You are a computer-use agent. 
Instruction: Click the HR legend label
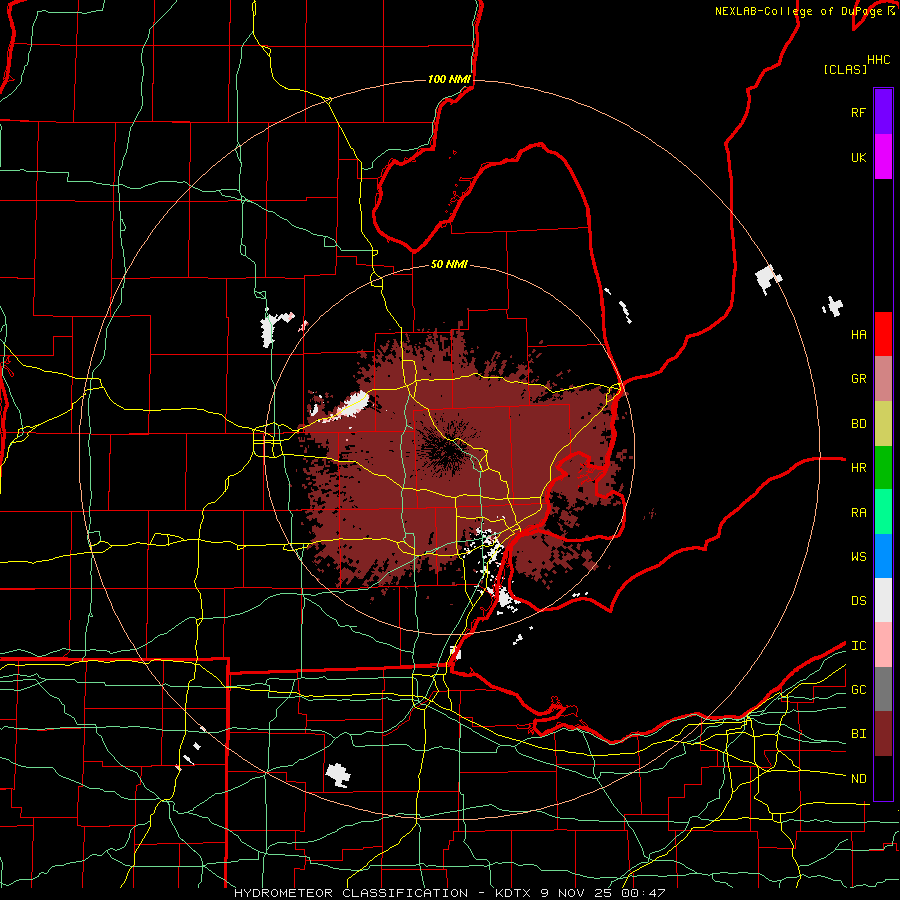click(858, 468)
